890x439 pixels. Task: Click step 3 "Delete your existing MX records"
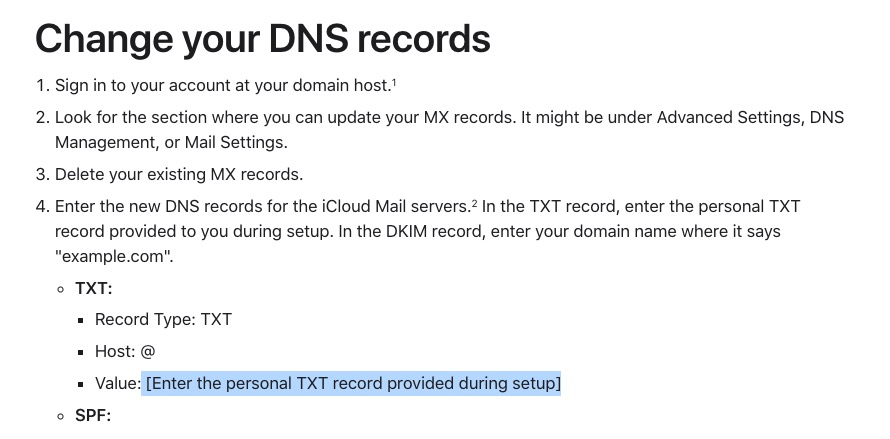179,174
